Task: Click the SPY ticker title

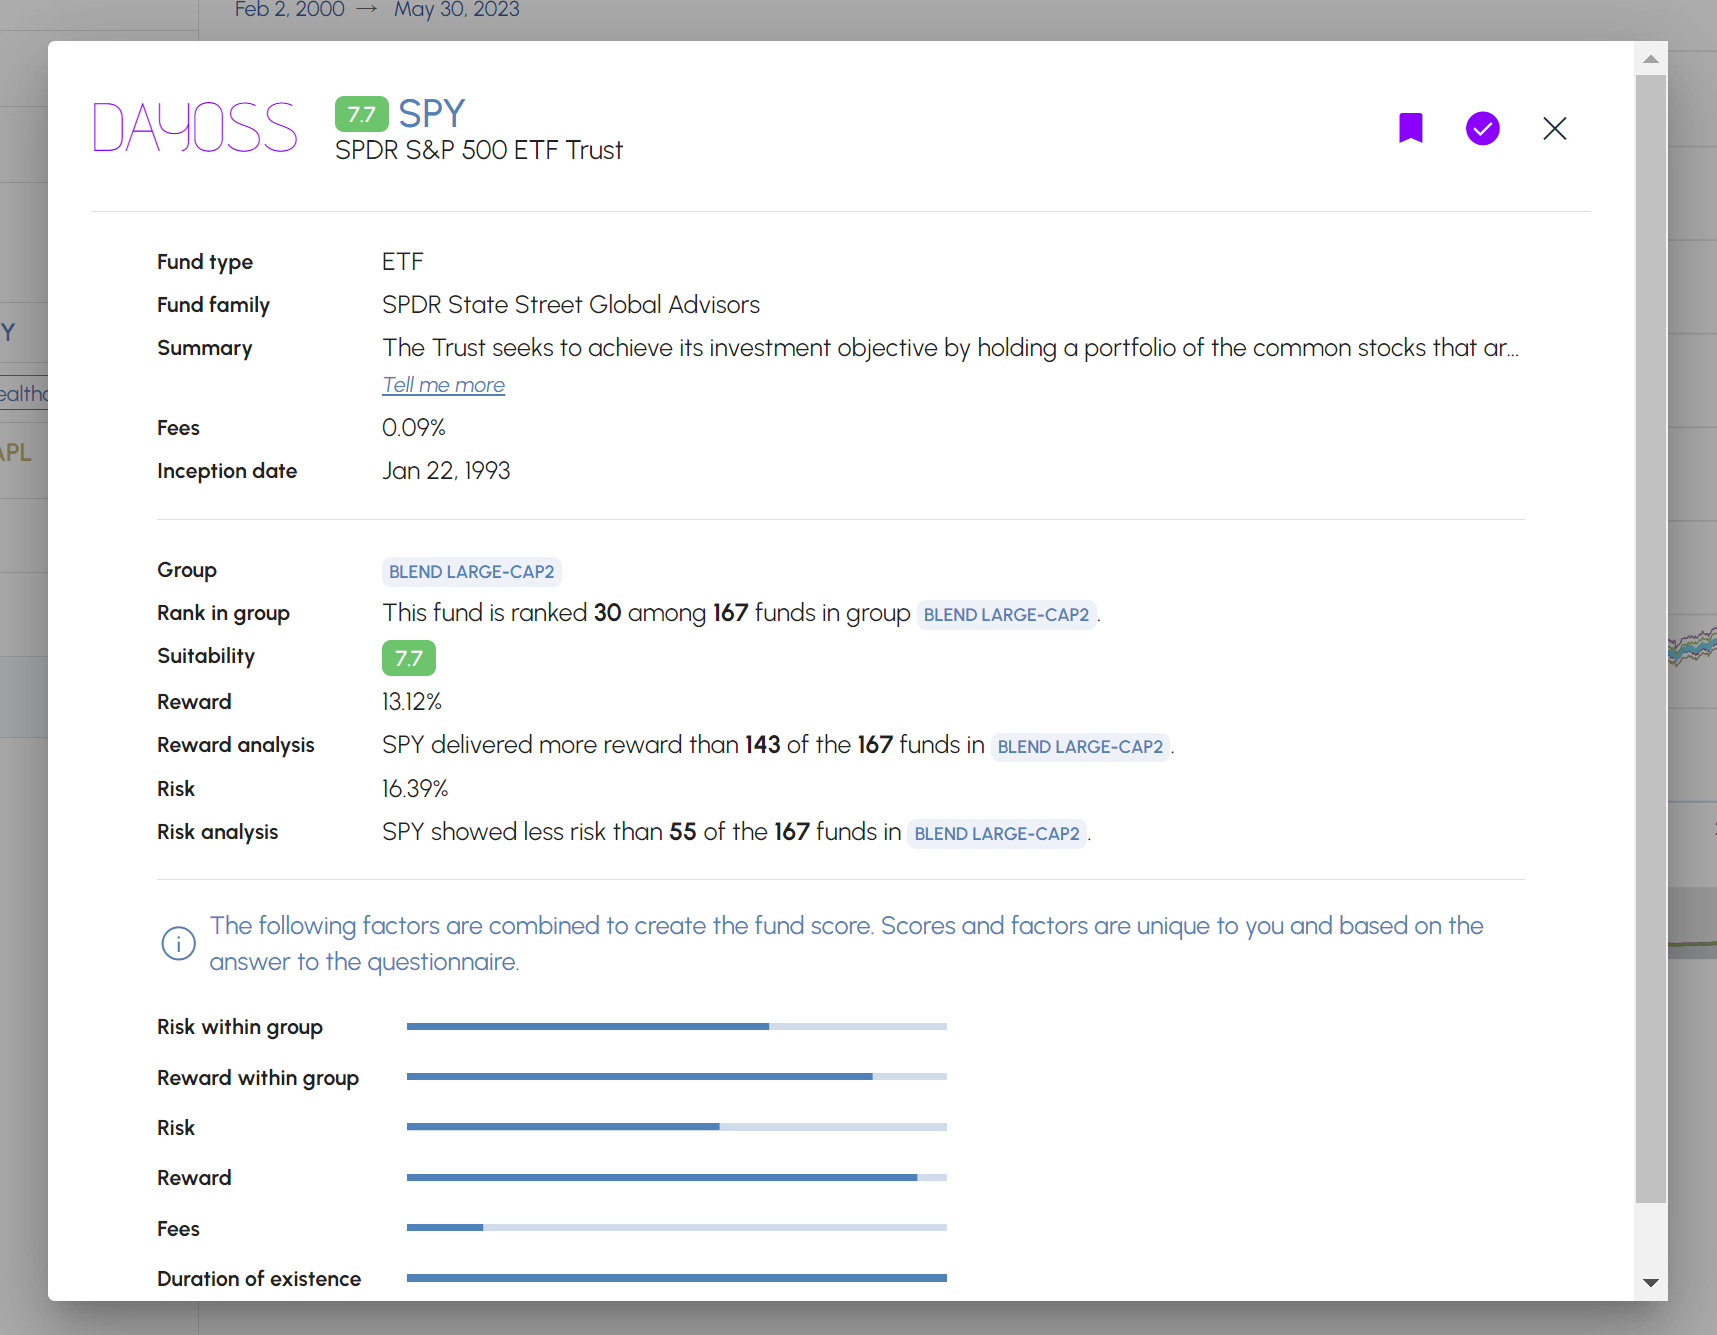Action: pos(432,114)
